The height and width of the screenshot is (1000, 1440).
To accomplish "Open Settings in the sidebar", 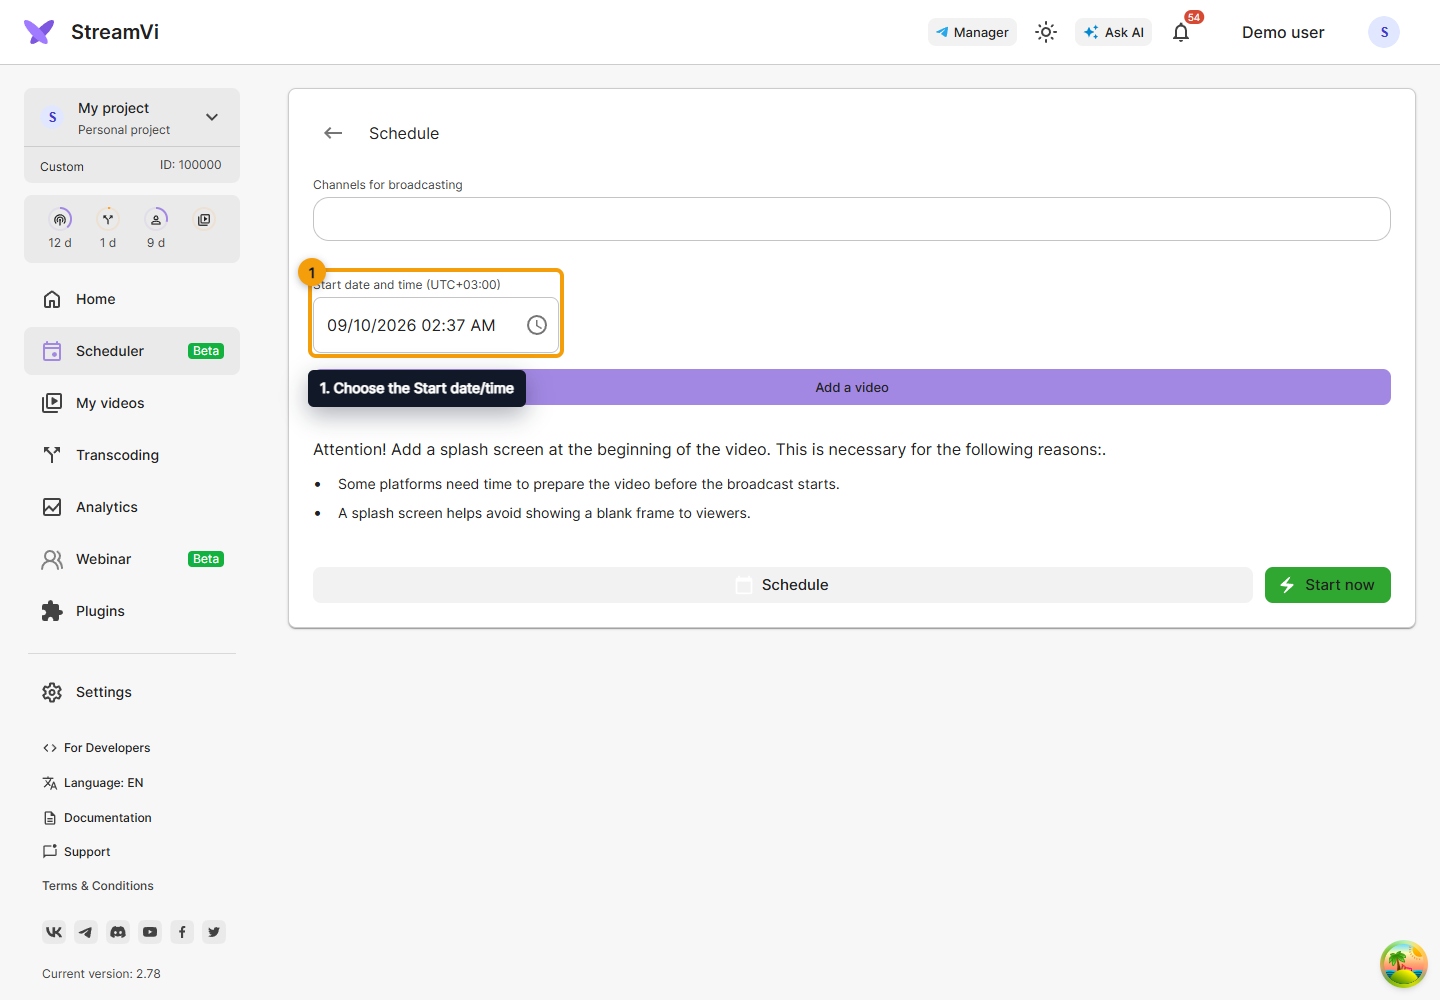I will tap(132, 692).
